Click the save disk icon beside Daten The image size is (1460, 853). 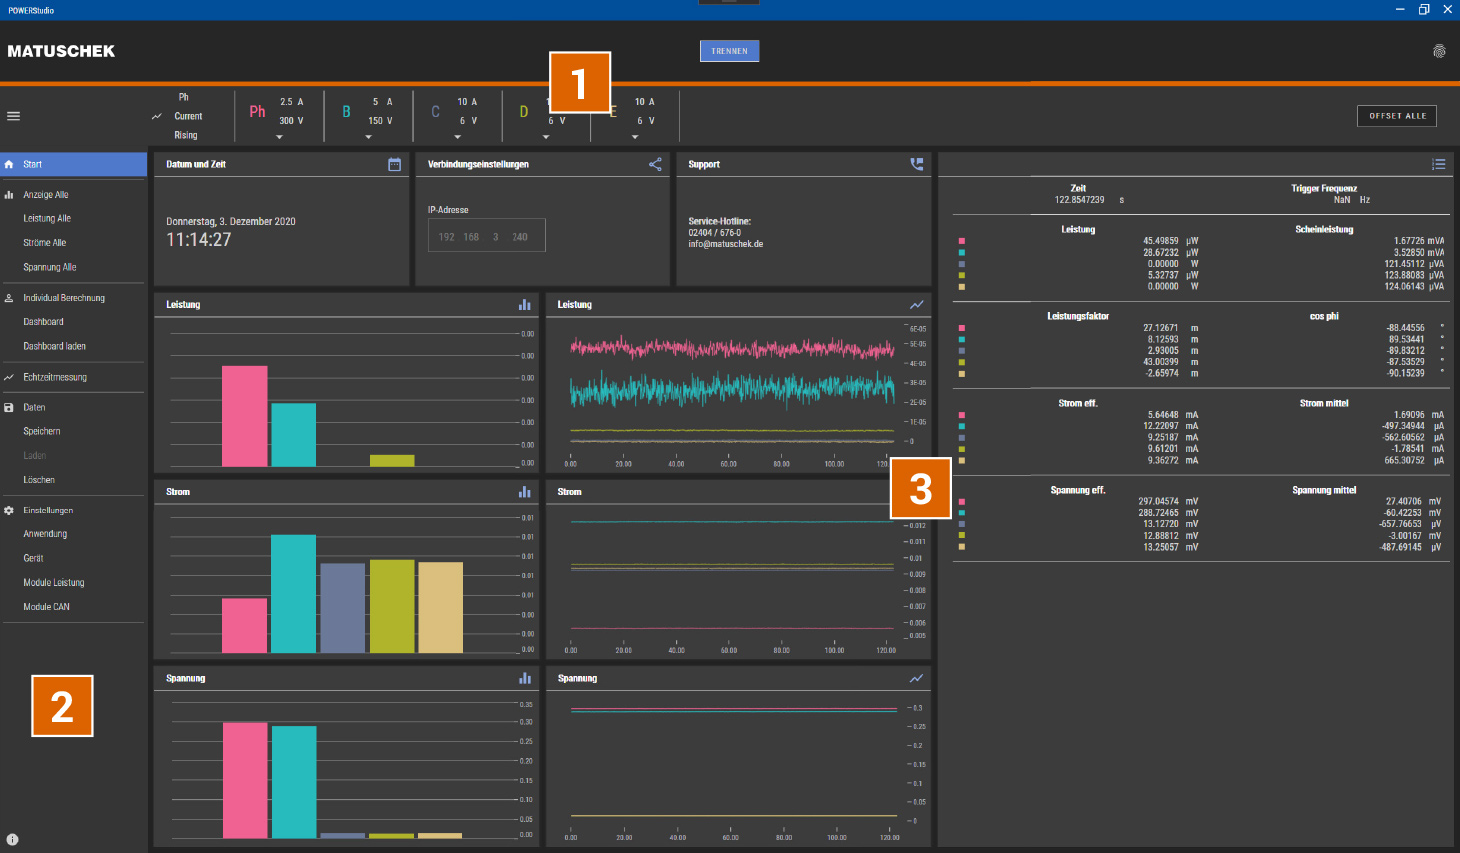(9, 407)
